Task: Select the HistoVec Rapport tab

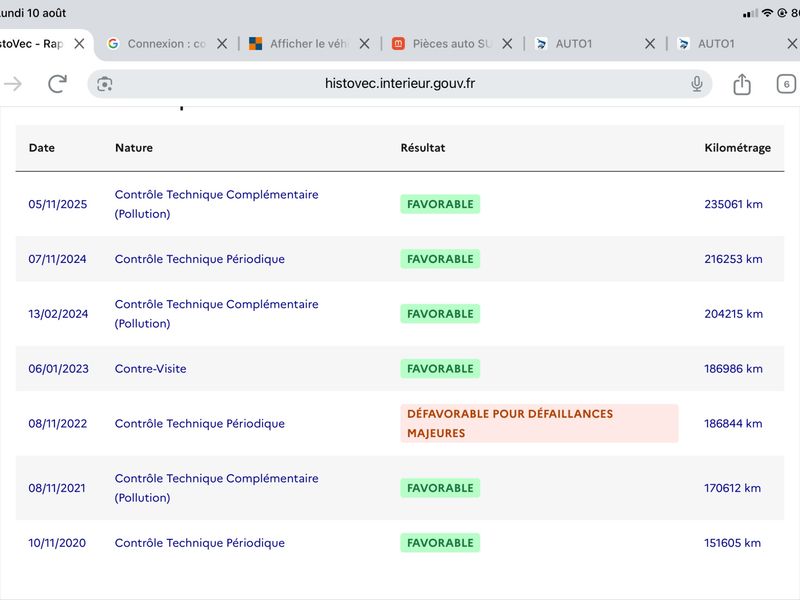Action: 32,44
